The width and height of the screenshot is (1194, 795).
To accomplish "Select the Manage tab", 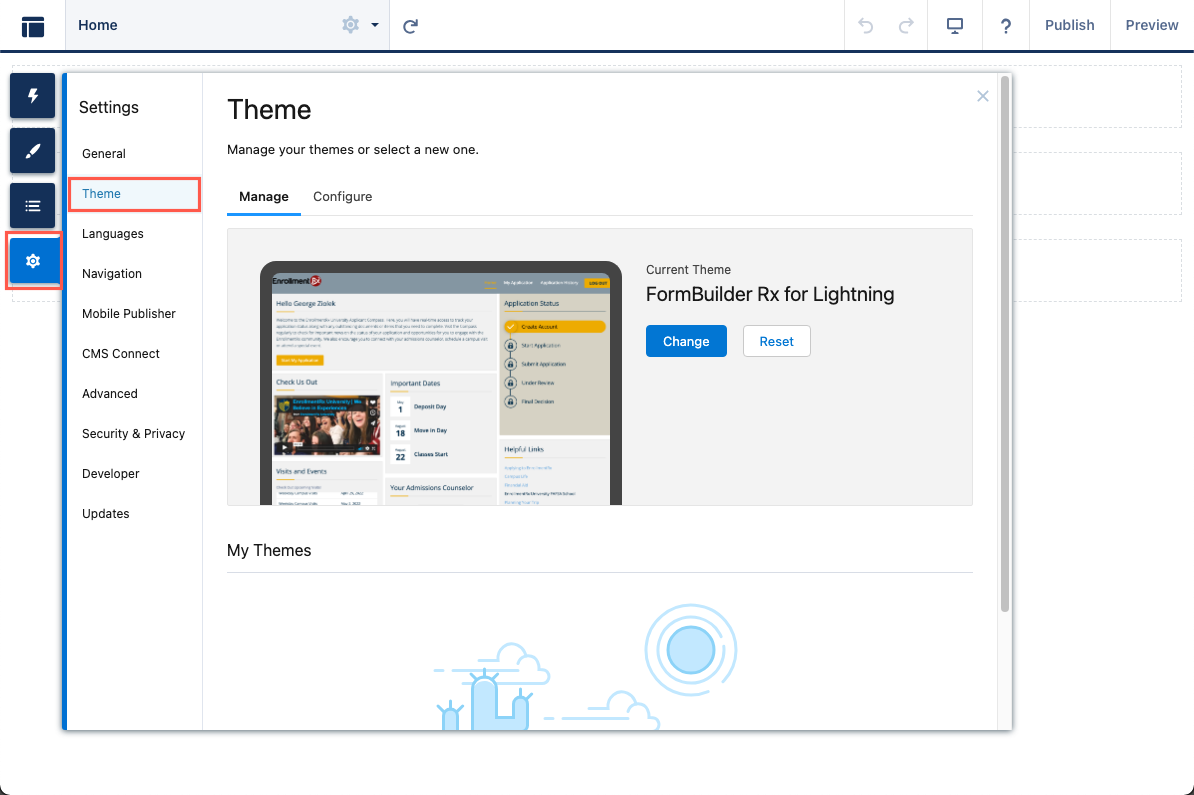I will point(264,197).
